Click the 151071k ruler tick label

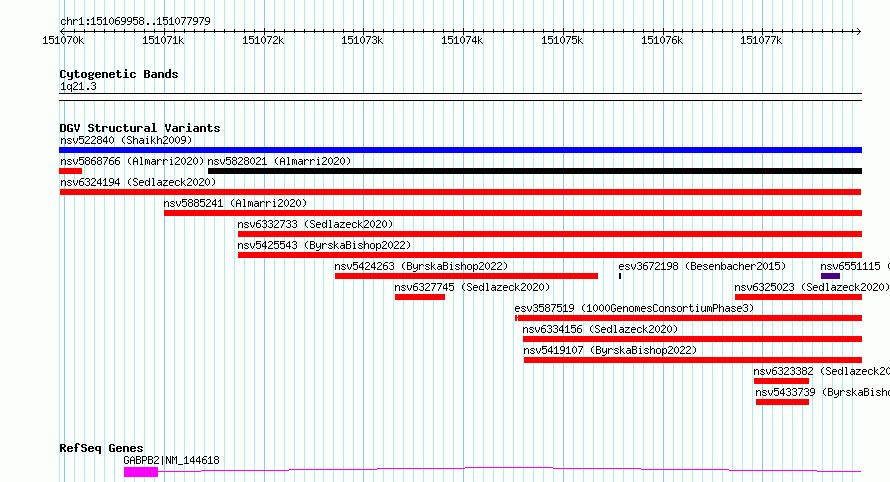[163, 40]
